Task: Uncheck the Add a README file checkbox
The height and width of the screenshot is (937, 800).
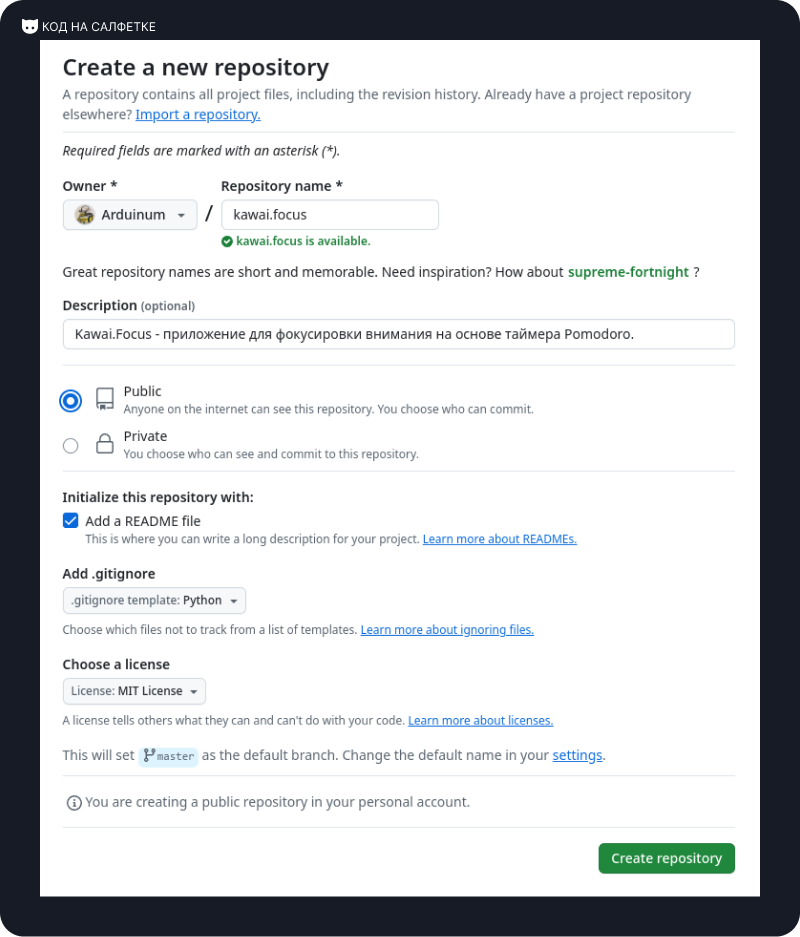Action: click(71, 520)
